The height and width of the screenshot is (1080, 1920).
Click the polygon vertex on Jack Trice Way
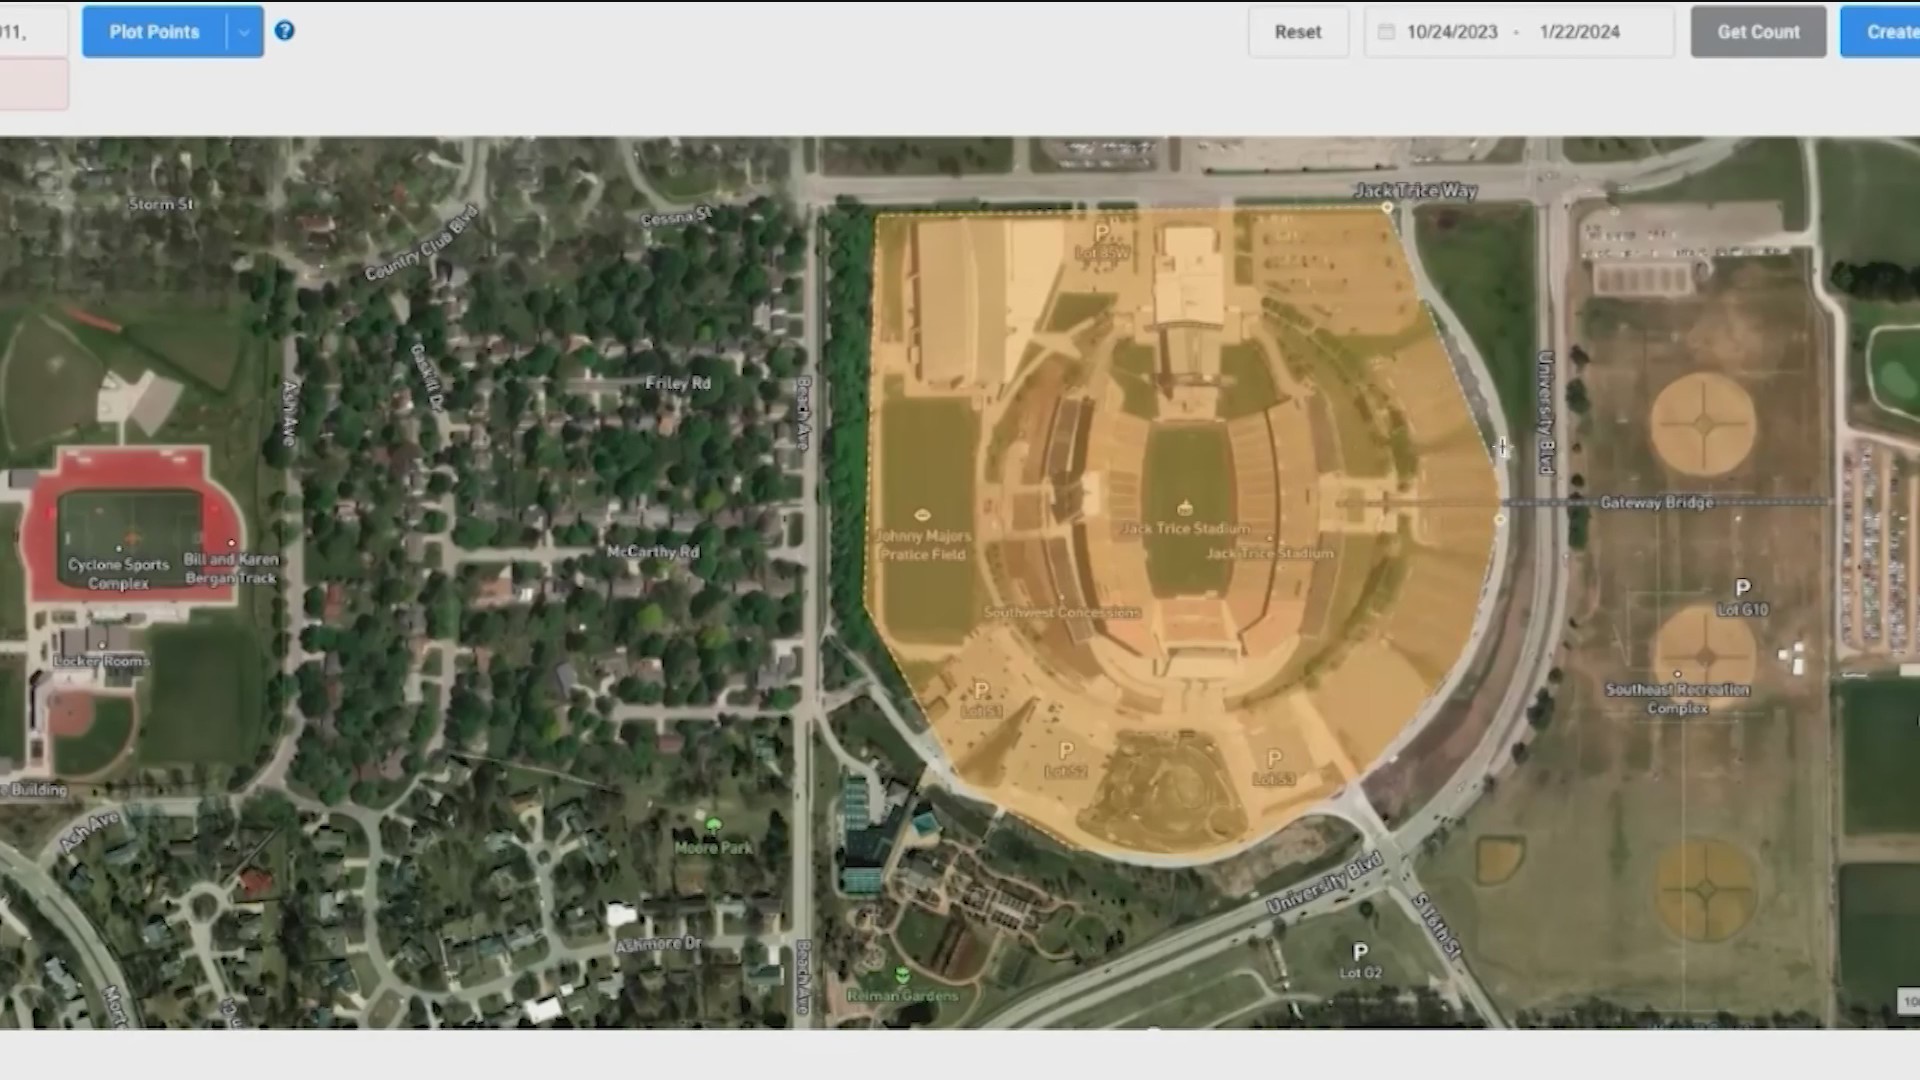click(x=1386, y=207)
